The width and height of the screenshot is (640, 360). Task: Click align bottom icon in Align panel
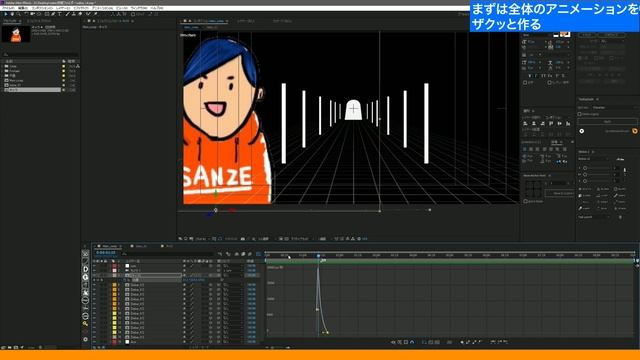tap(568, 123)
